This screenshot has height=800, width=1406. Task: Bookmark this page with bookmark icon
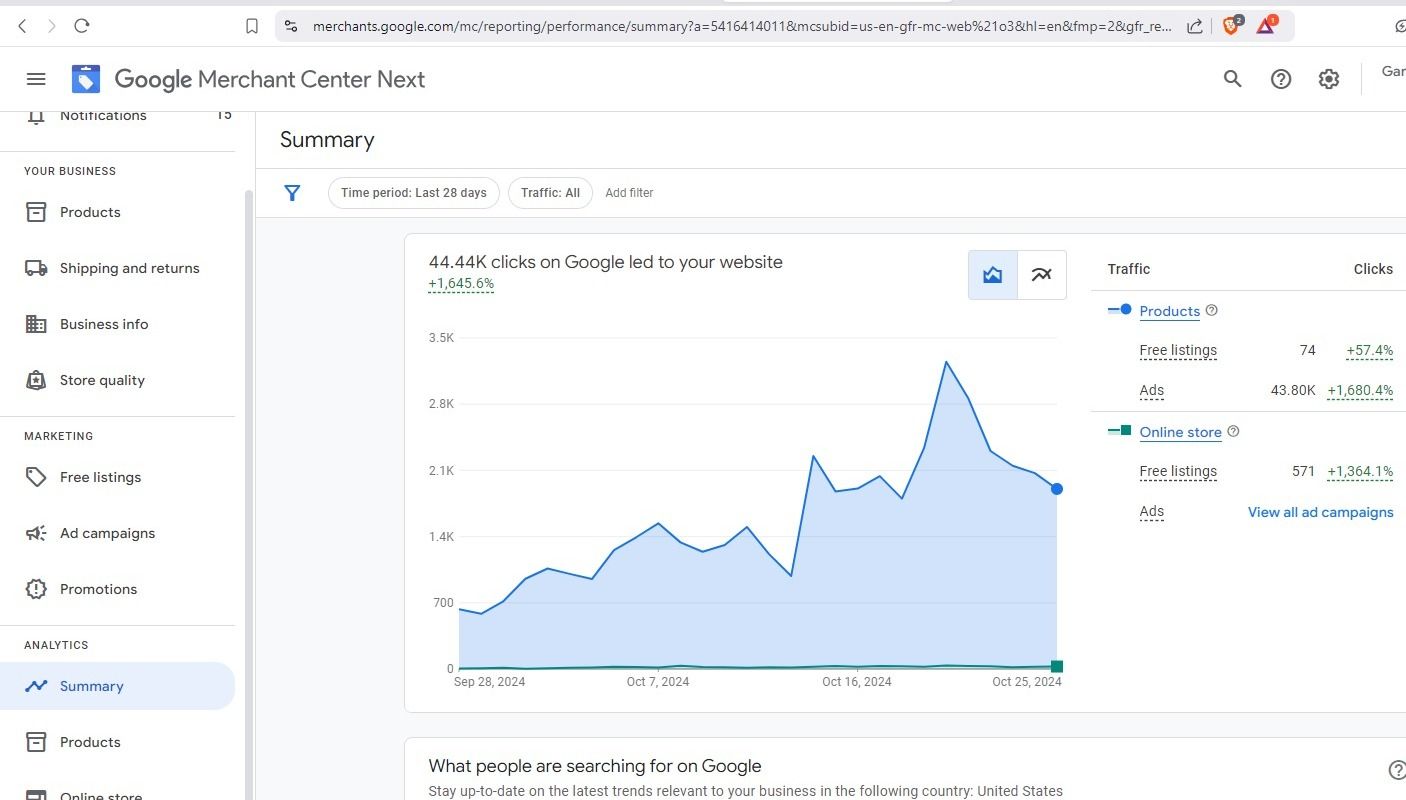[252, 26]
